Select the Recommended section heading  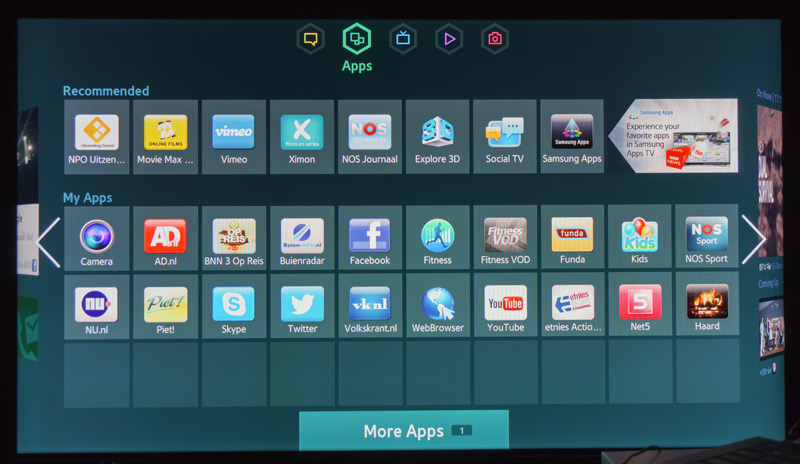(106, 91)
